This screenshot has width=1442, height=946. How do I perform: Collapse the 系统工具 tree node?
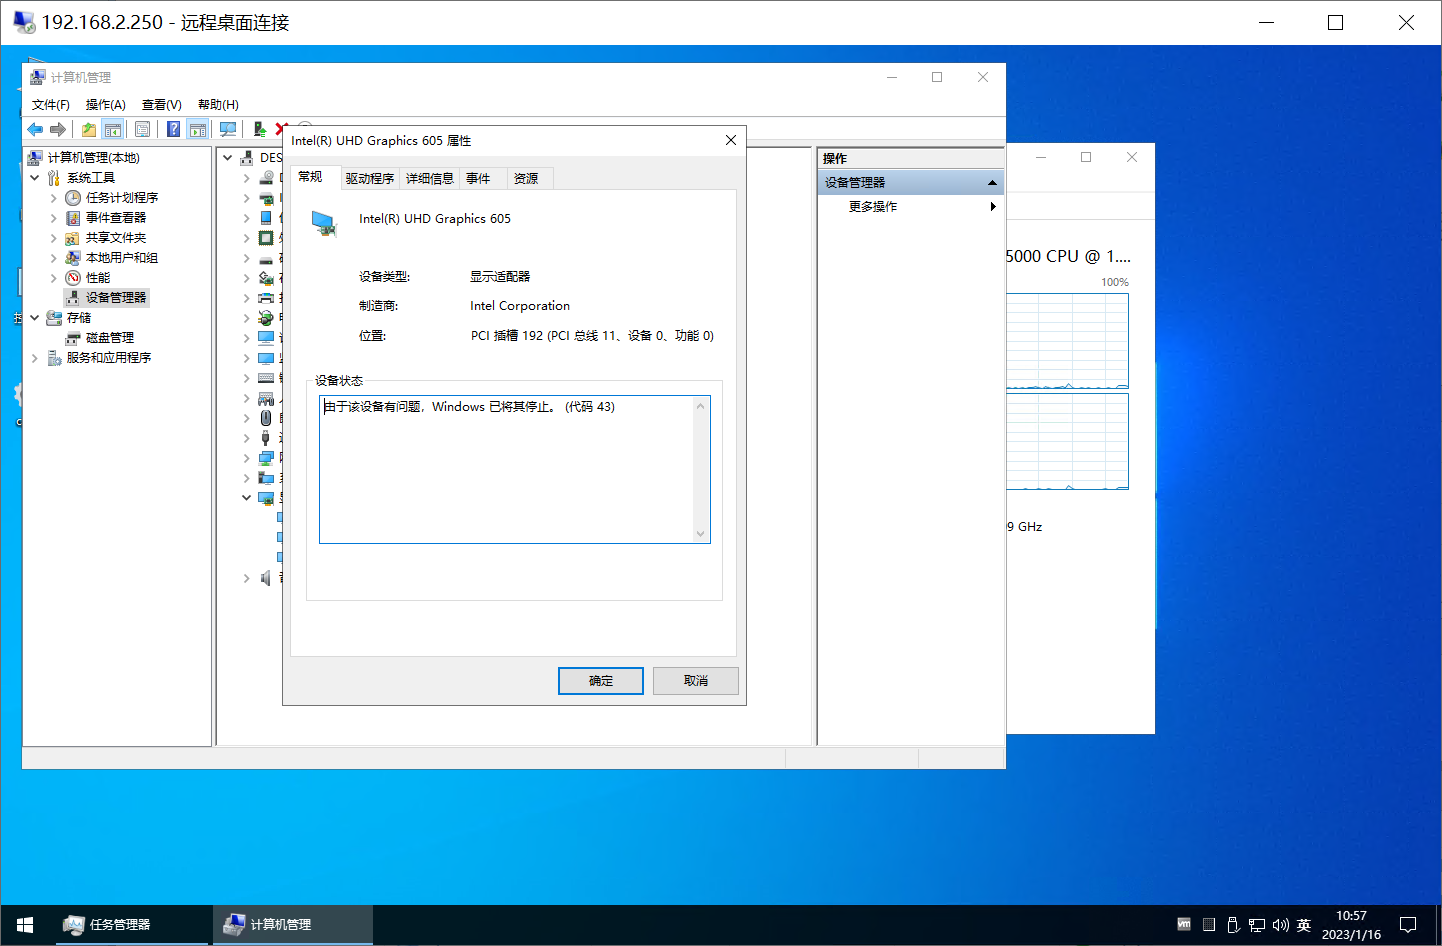[x=35, y=178]
